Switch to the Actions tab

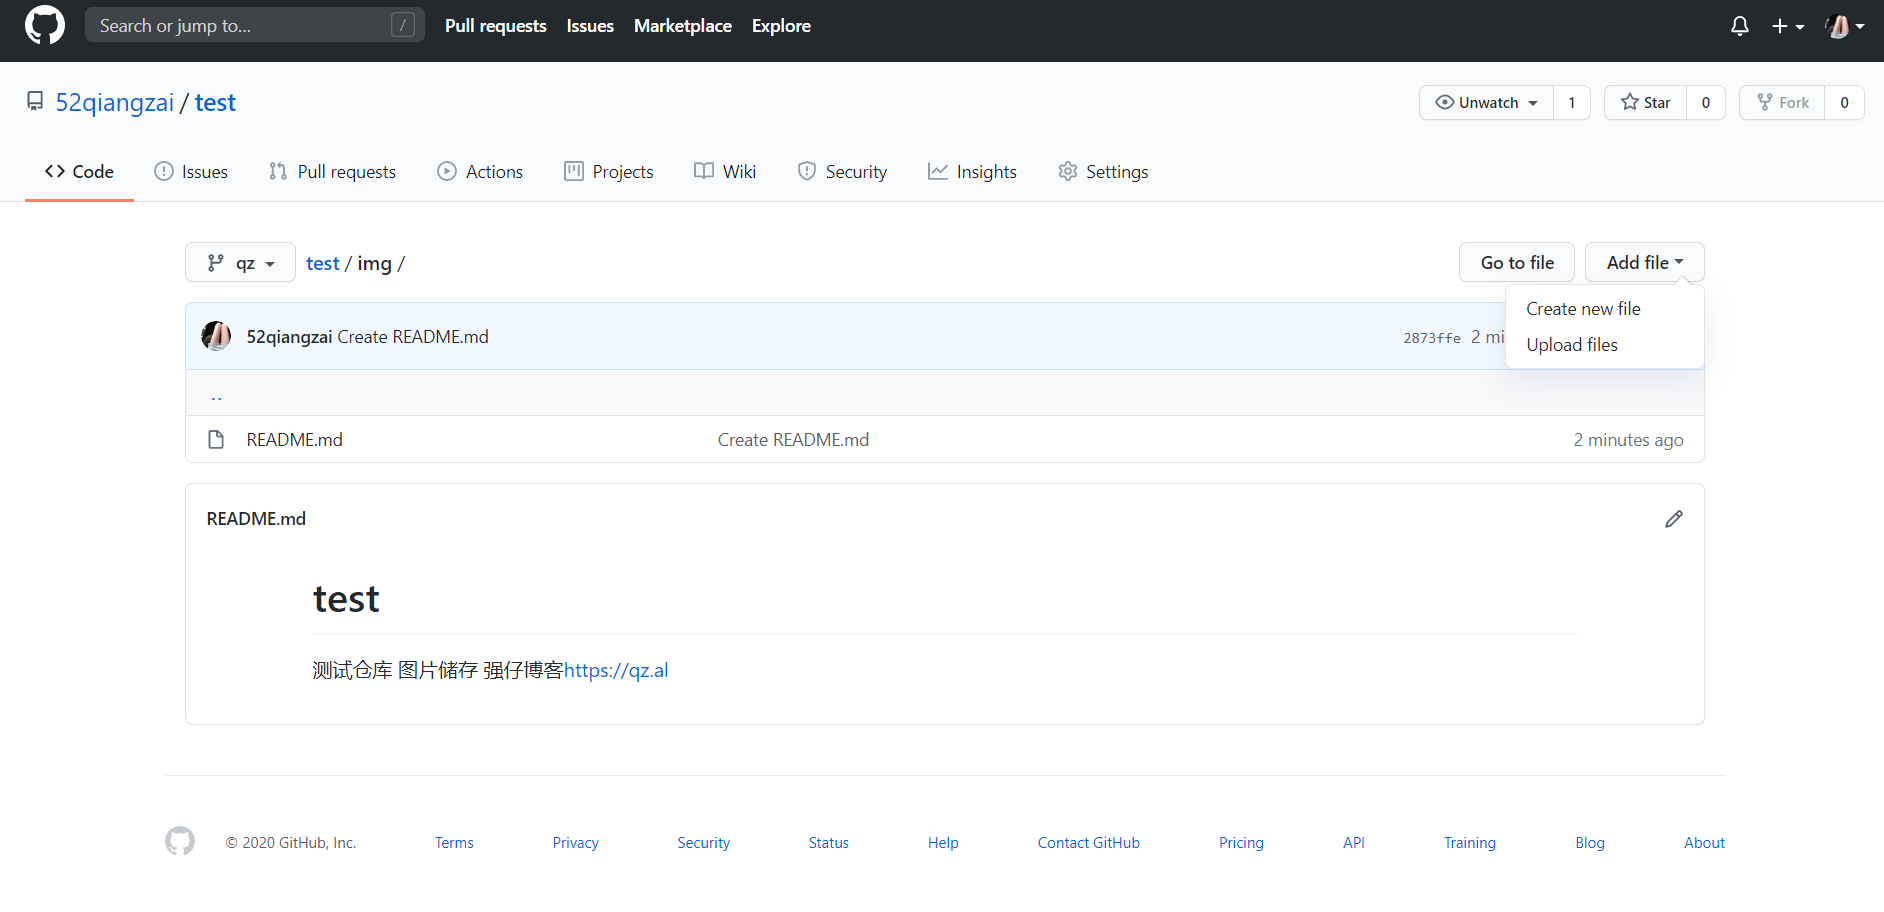pyautogui.click(x=480, y=172)
